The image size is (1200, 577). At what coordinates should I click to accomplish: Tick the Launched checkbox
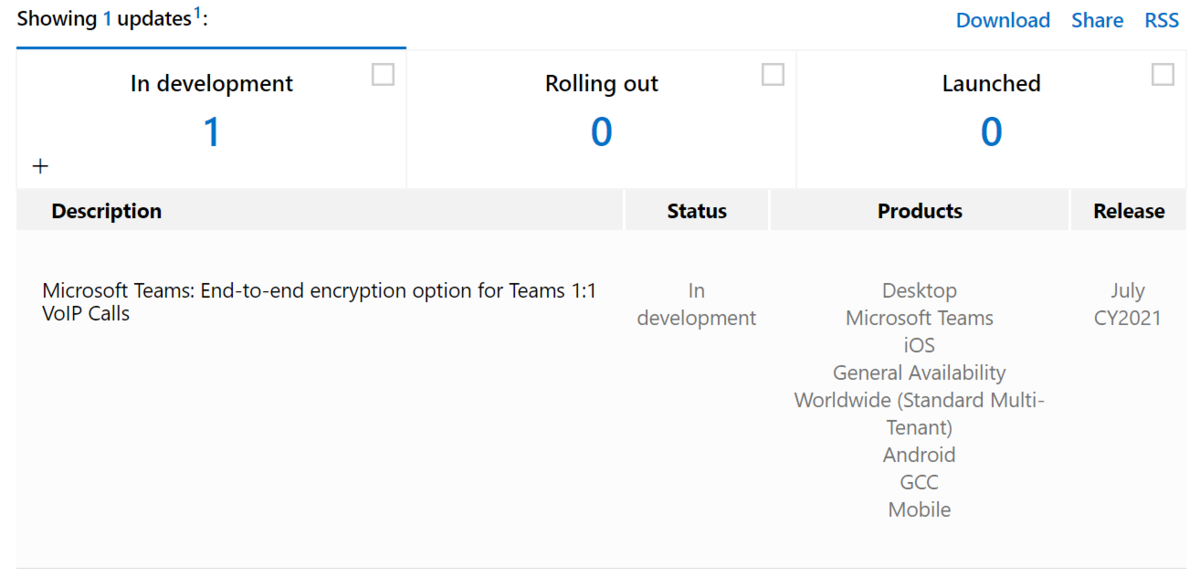(1163, 75)
